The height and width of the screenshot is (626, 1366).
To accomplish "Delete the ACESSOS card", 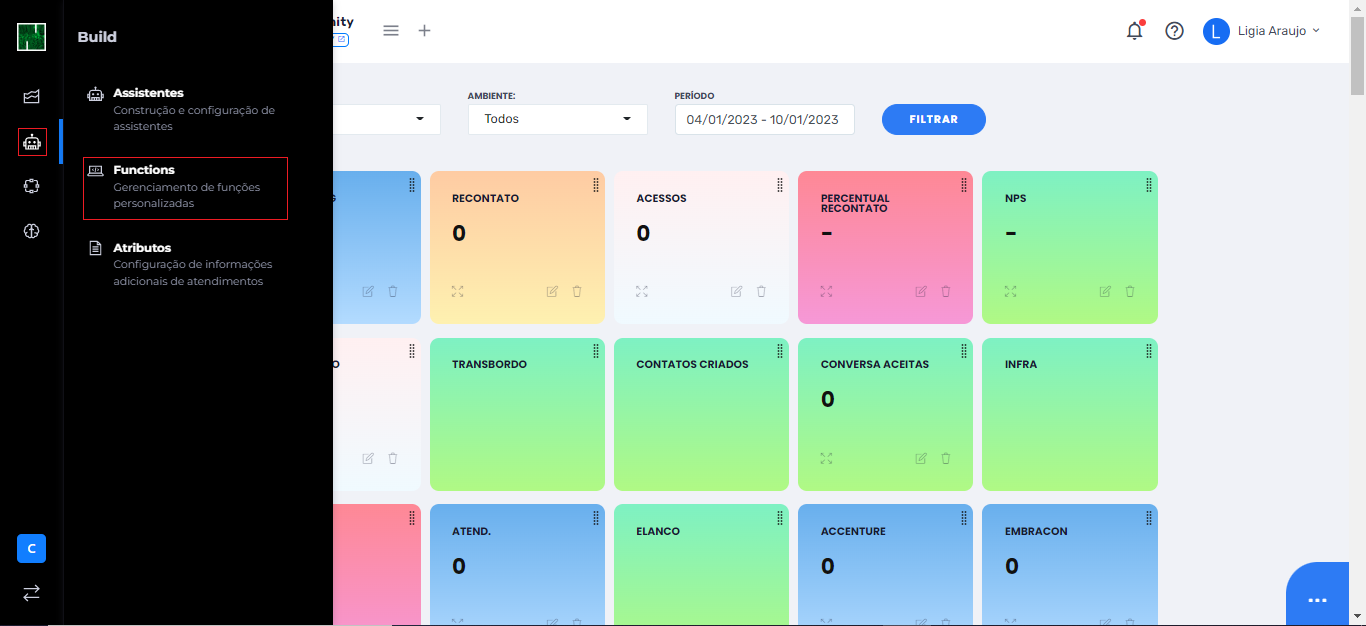I will pos(761,291).
